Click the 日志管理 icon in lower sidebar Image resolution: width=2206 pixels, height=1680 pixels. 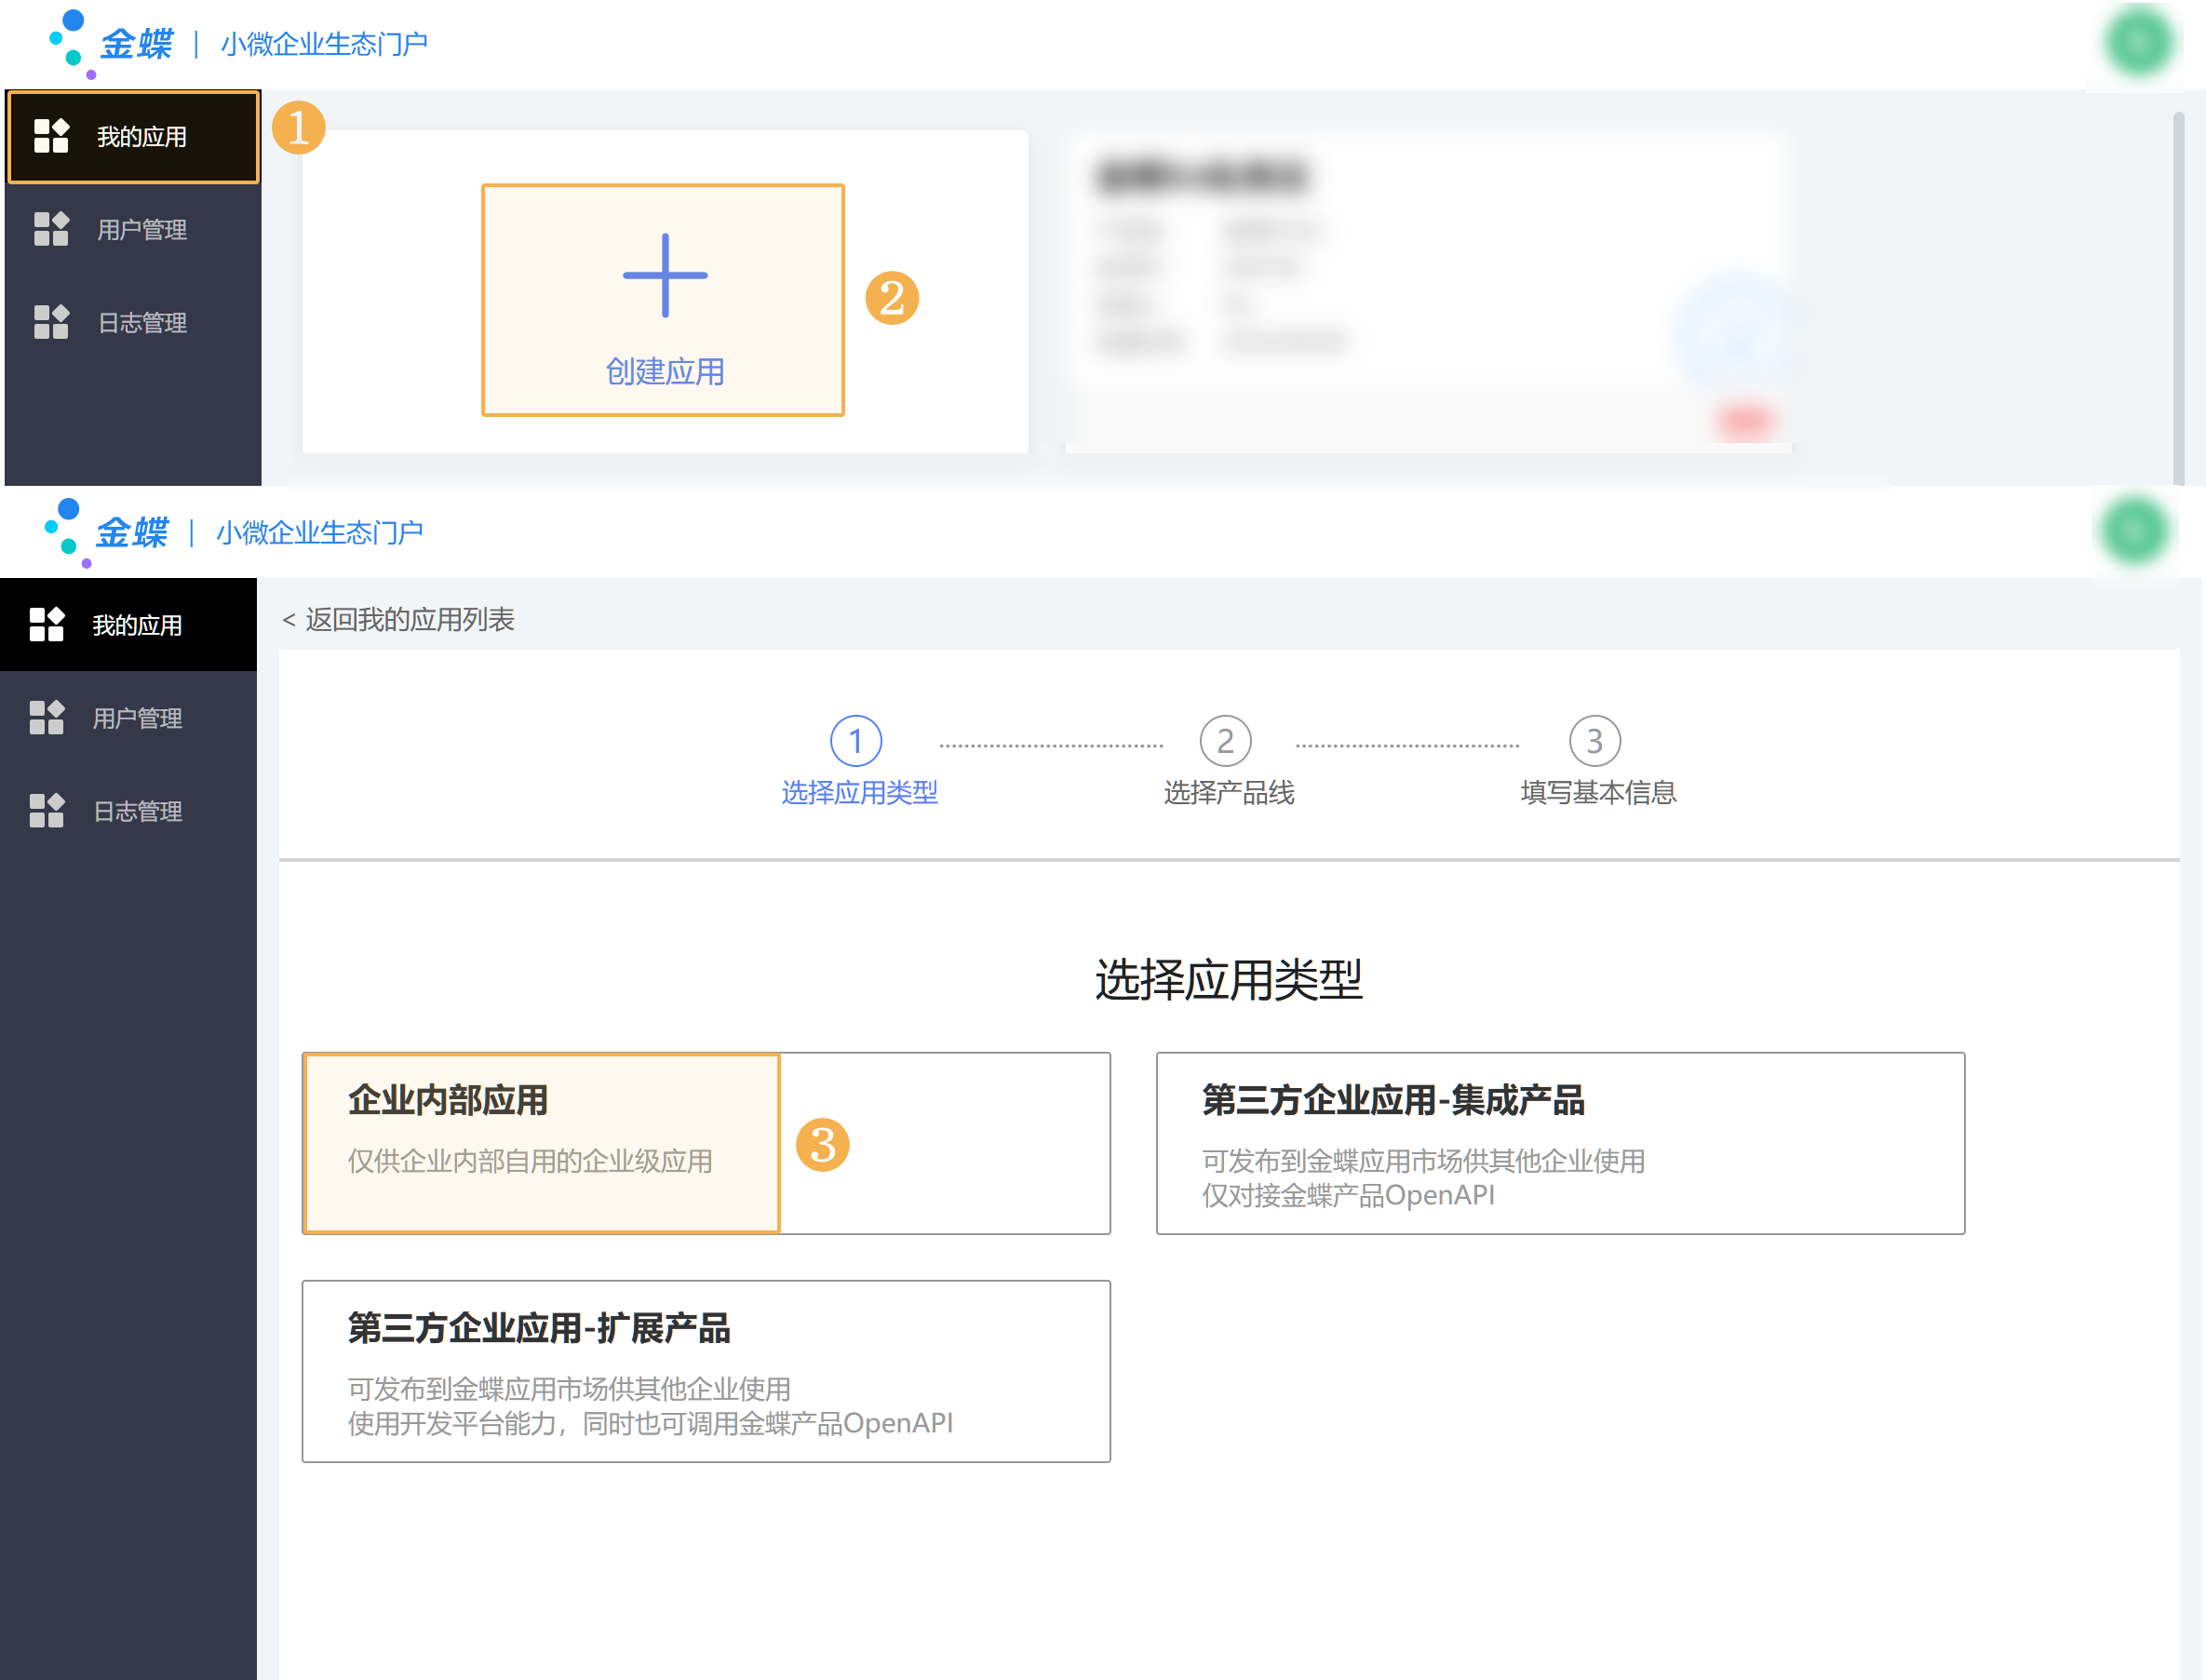point(47,810)
